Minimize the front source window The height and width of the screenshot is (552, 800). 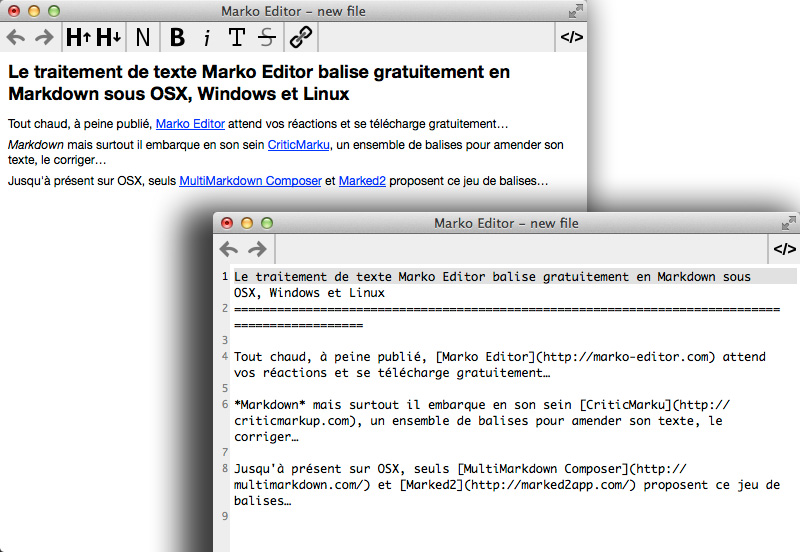click(247, 223)
